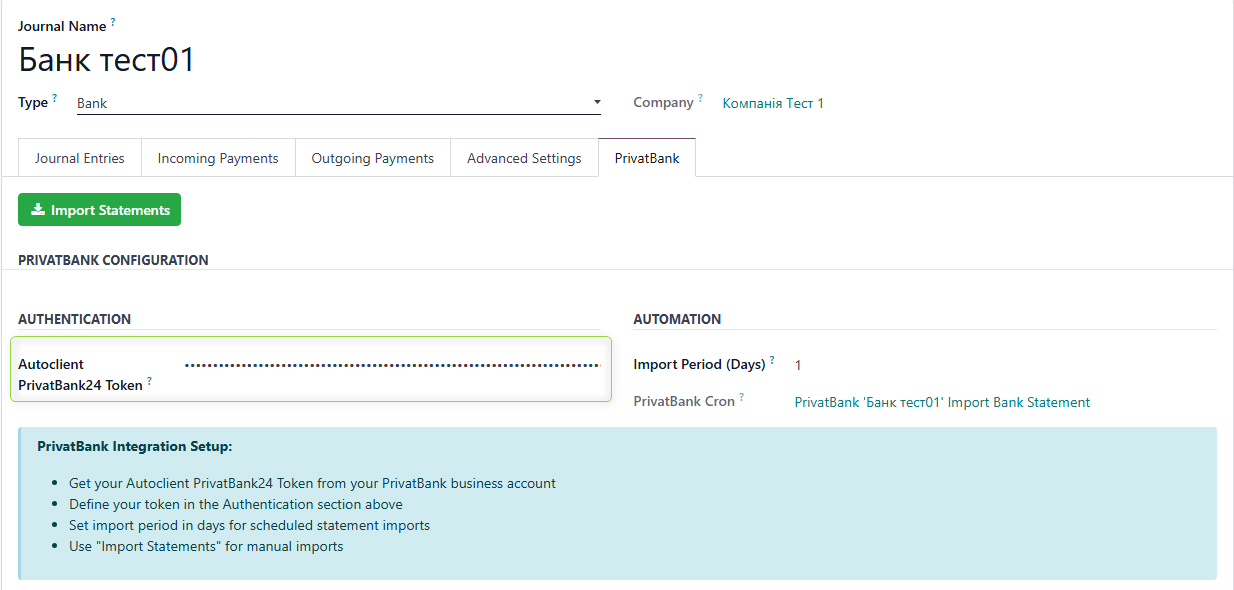The width and height of the screenshot is (1234, 590).
Task: Click the download icon on Import Statements button
Action: tap(37, 209)
